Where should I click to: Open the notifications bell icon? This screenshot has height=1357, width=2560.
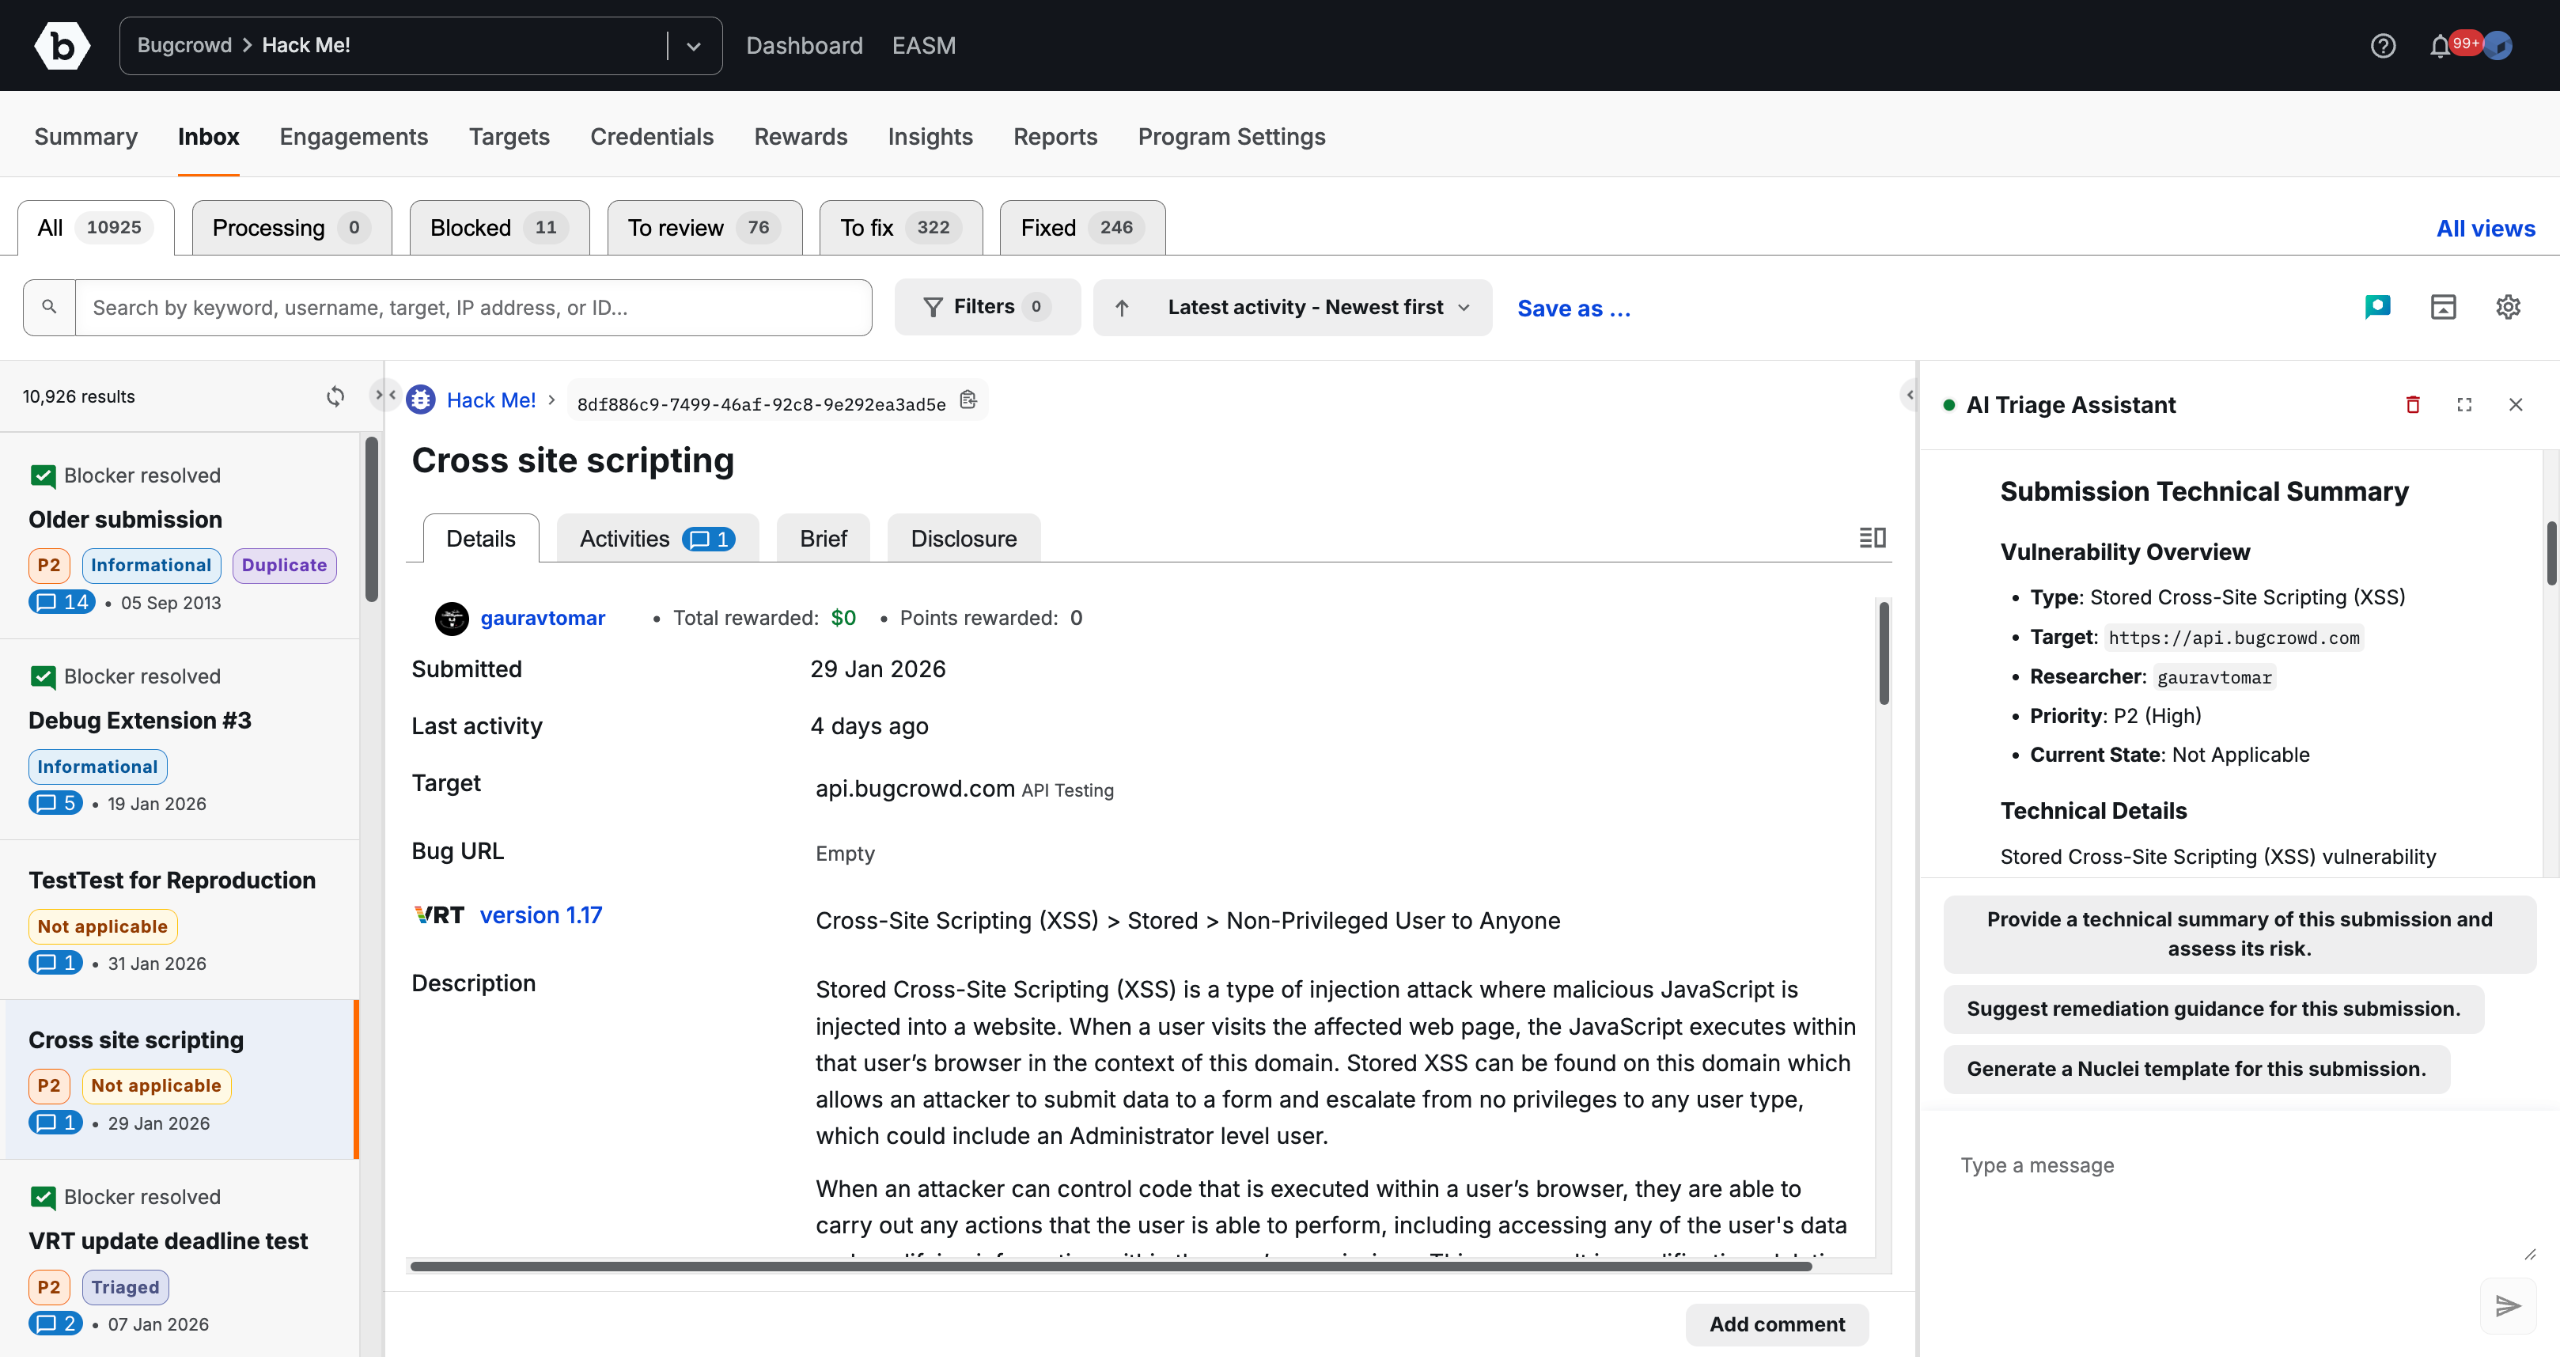pos(2439,46)
